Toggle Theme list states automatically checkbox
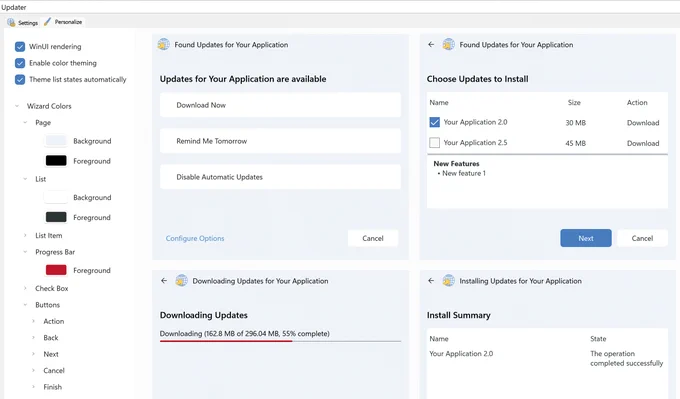Image resolution: width=680 pixels, height=399 pixels. [20, 79]
